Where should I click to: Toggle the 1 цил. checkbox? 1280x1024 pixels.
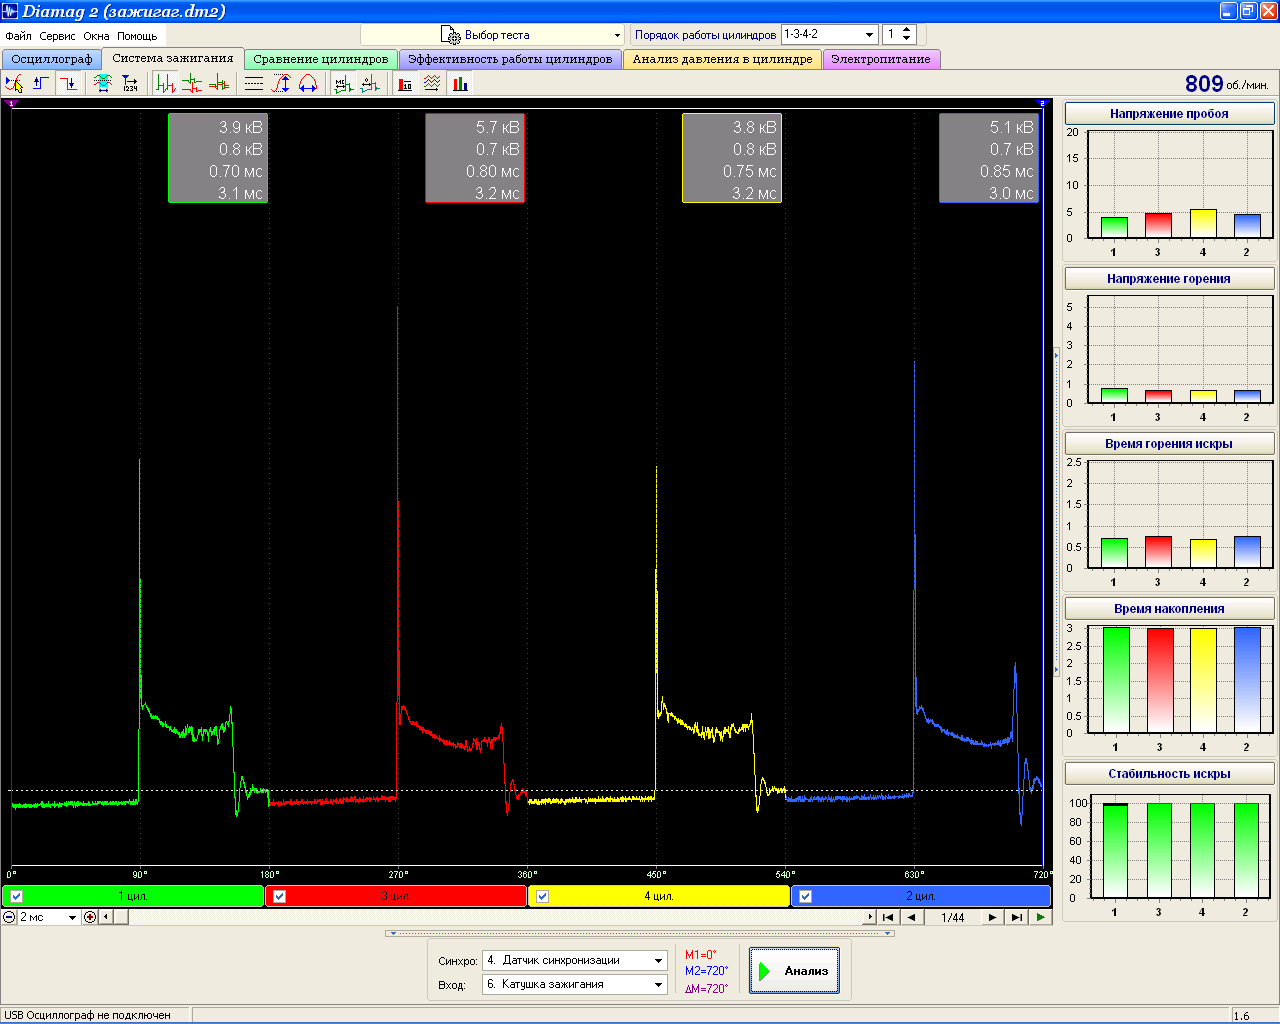(x=16, y=896)
